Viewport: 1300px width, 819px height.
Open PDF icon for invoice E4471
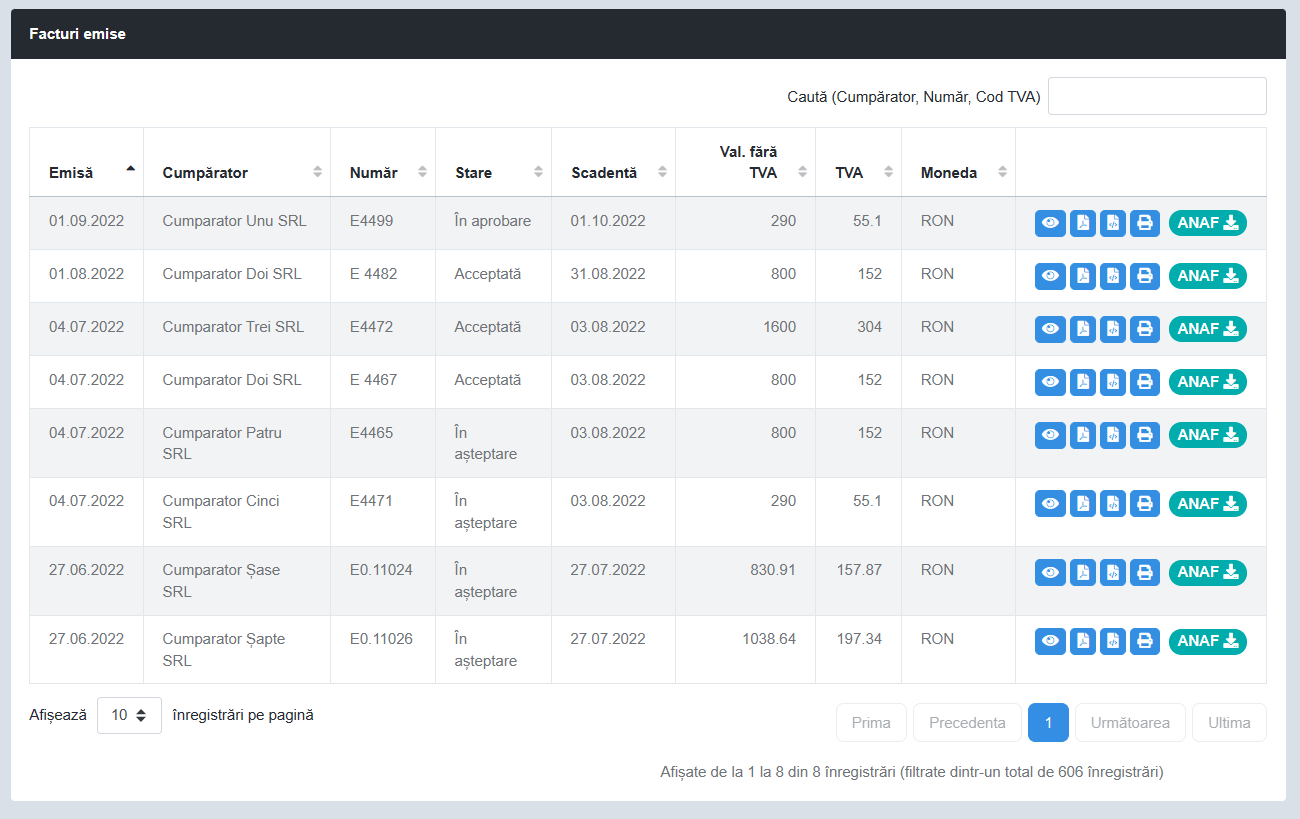click(1083, 504)
